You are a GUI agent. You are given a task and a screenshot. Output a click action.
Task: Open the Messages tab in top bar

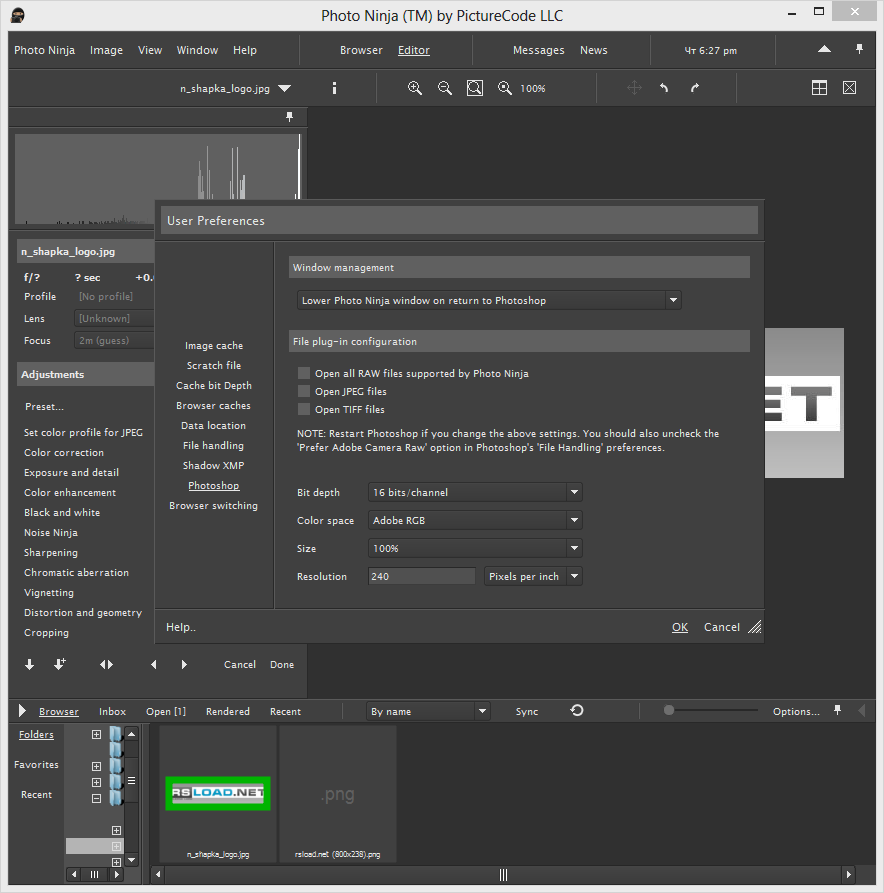tap(538, 50)
